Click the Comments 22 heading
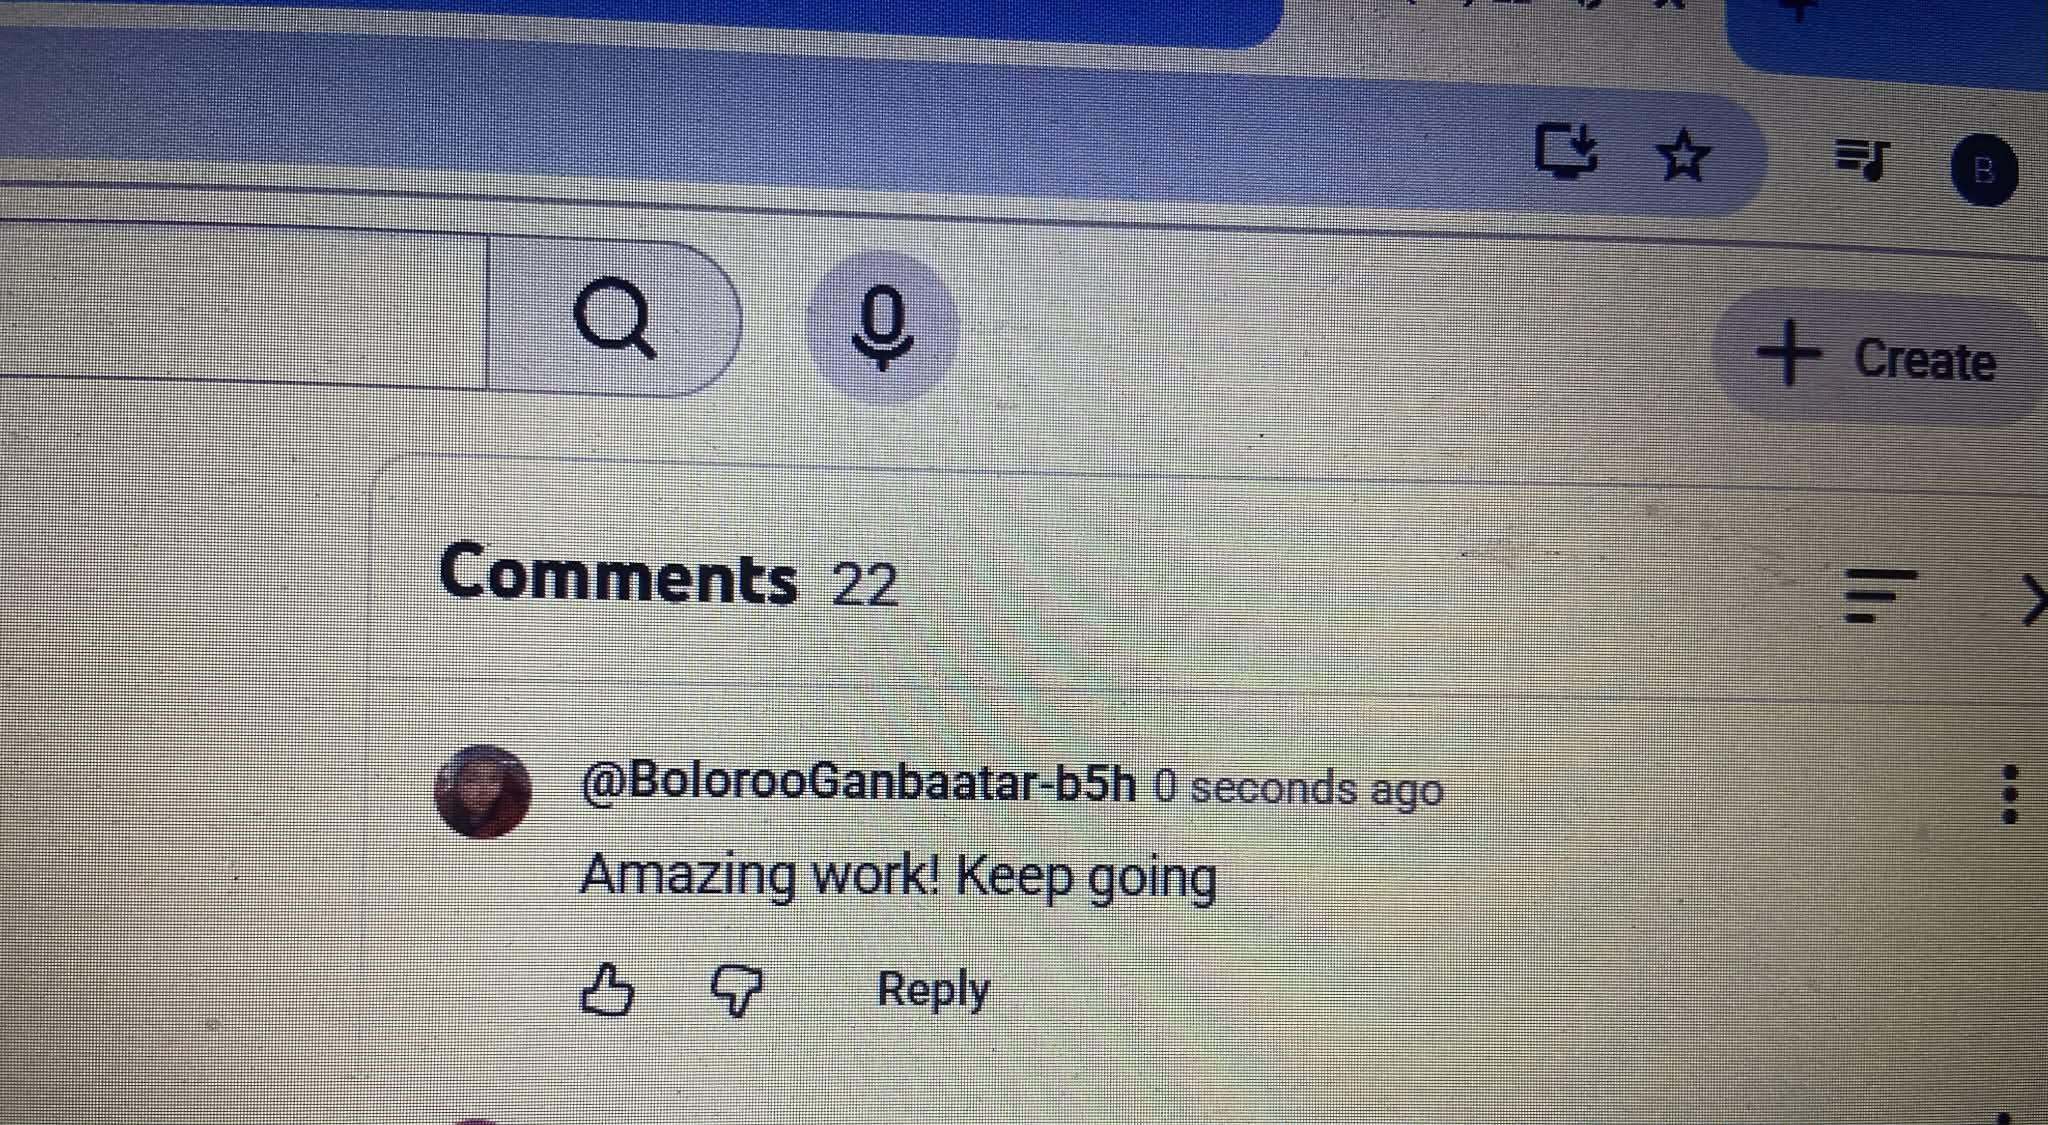This screenshot has height=1125, width=2048. pos(668,574)
